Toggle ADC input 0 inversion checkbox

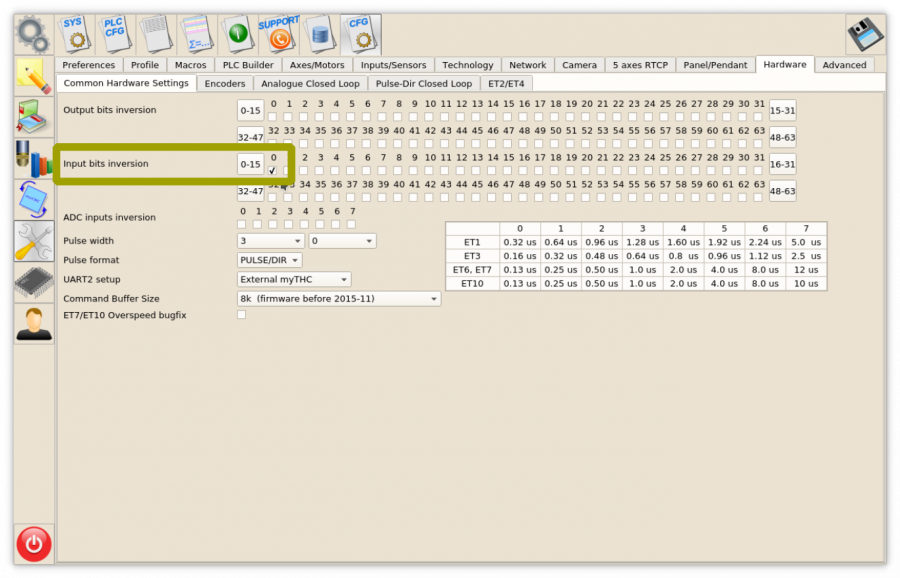pos(242,224)
